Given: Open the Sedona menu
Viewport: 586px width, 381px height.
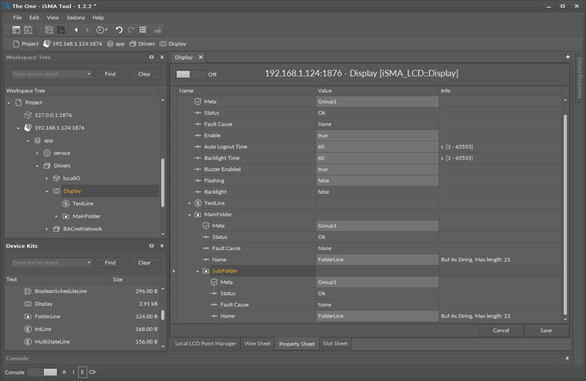Looking at the screenshot, I should pyautogui.click(x=75, y=18).
